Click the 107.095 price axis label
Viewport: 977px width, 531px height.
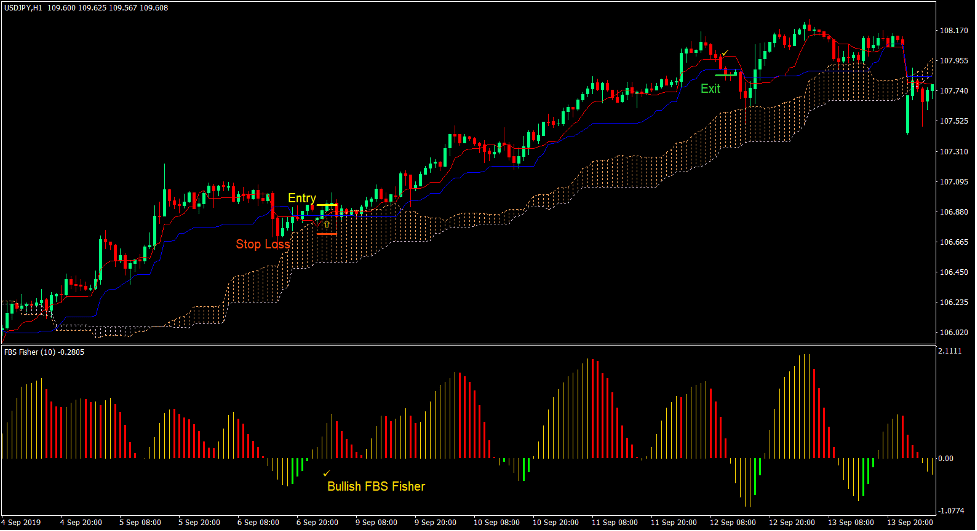click(x=952, y=182)
